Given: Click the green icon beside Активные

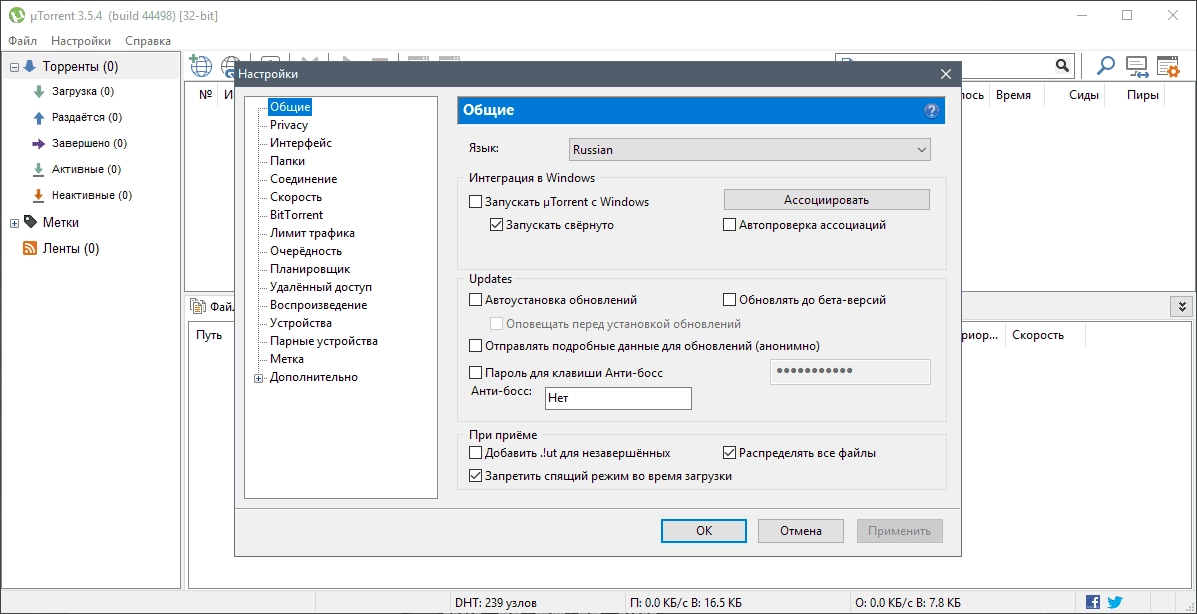Looking at the screenshot, I should coord(39,170).
